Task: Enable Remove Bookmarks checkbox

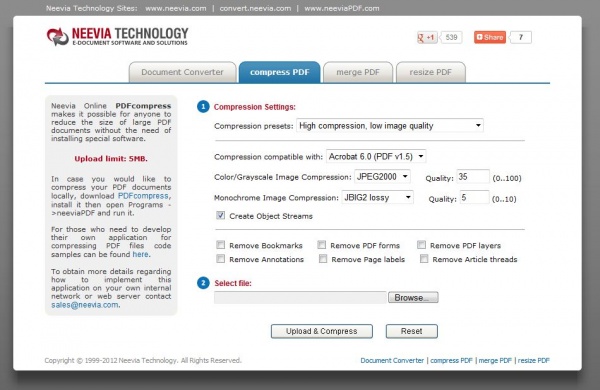Action: tap(220, 245)
